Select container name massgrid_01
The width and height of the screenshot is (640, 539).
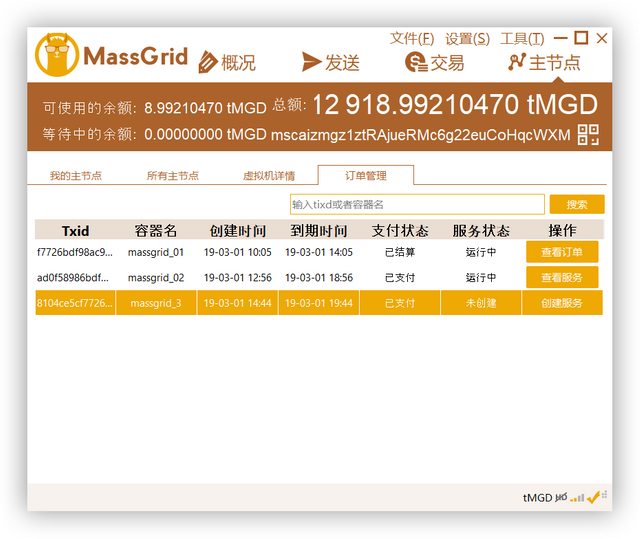[x=156, y=252]
